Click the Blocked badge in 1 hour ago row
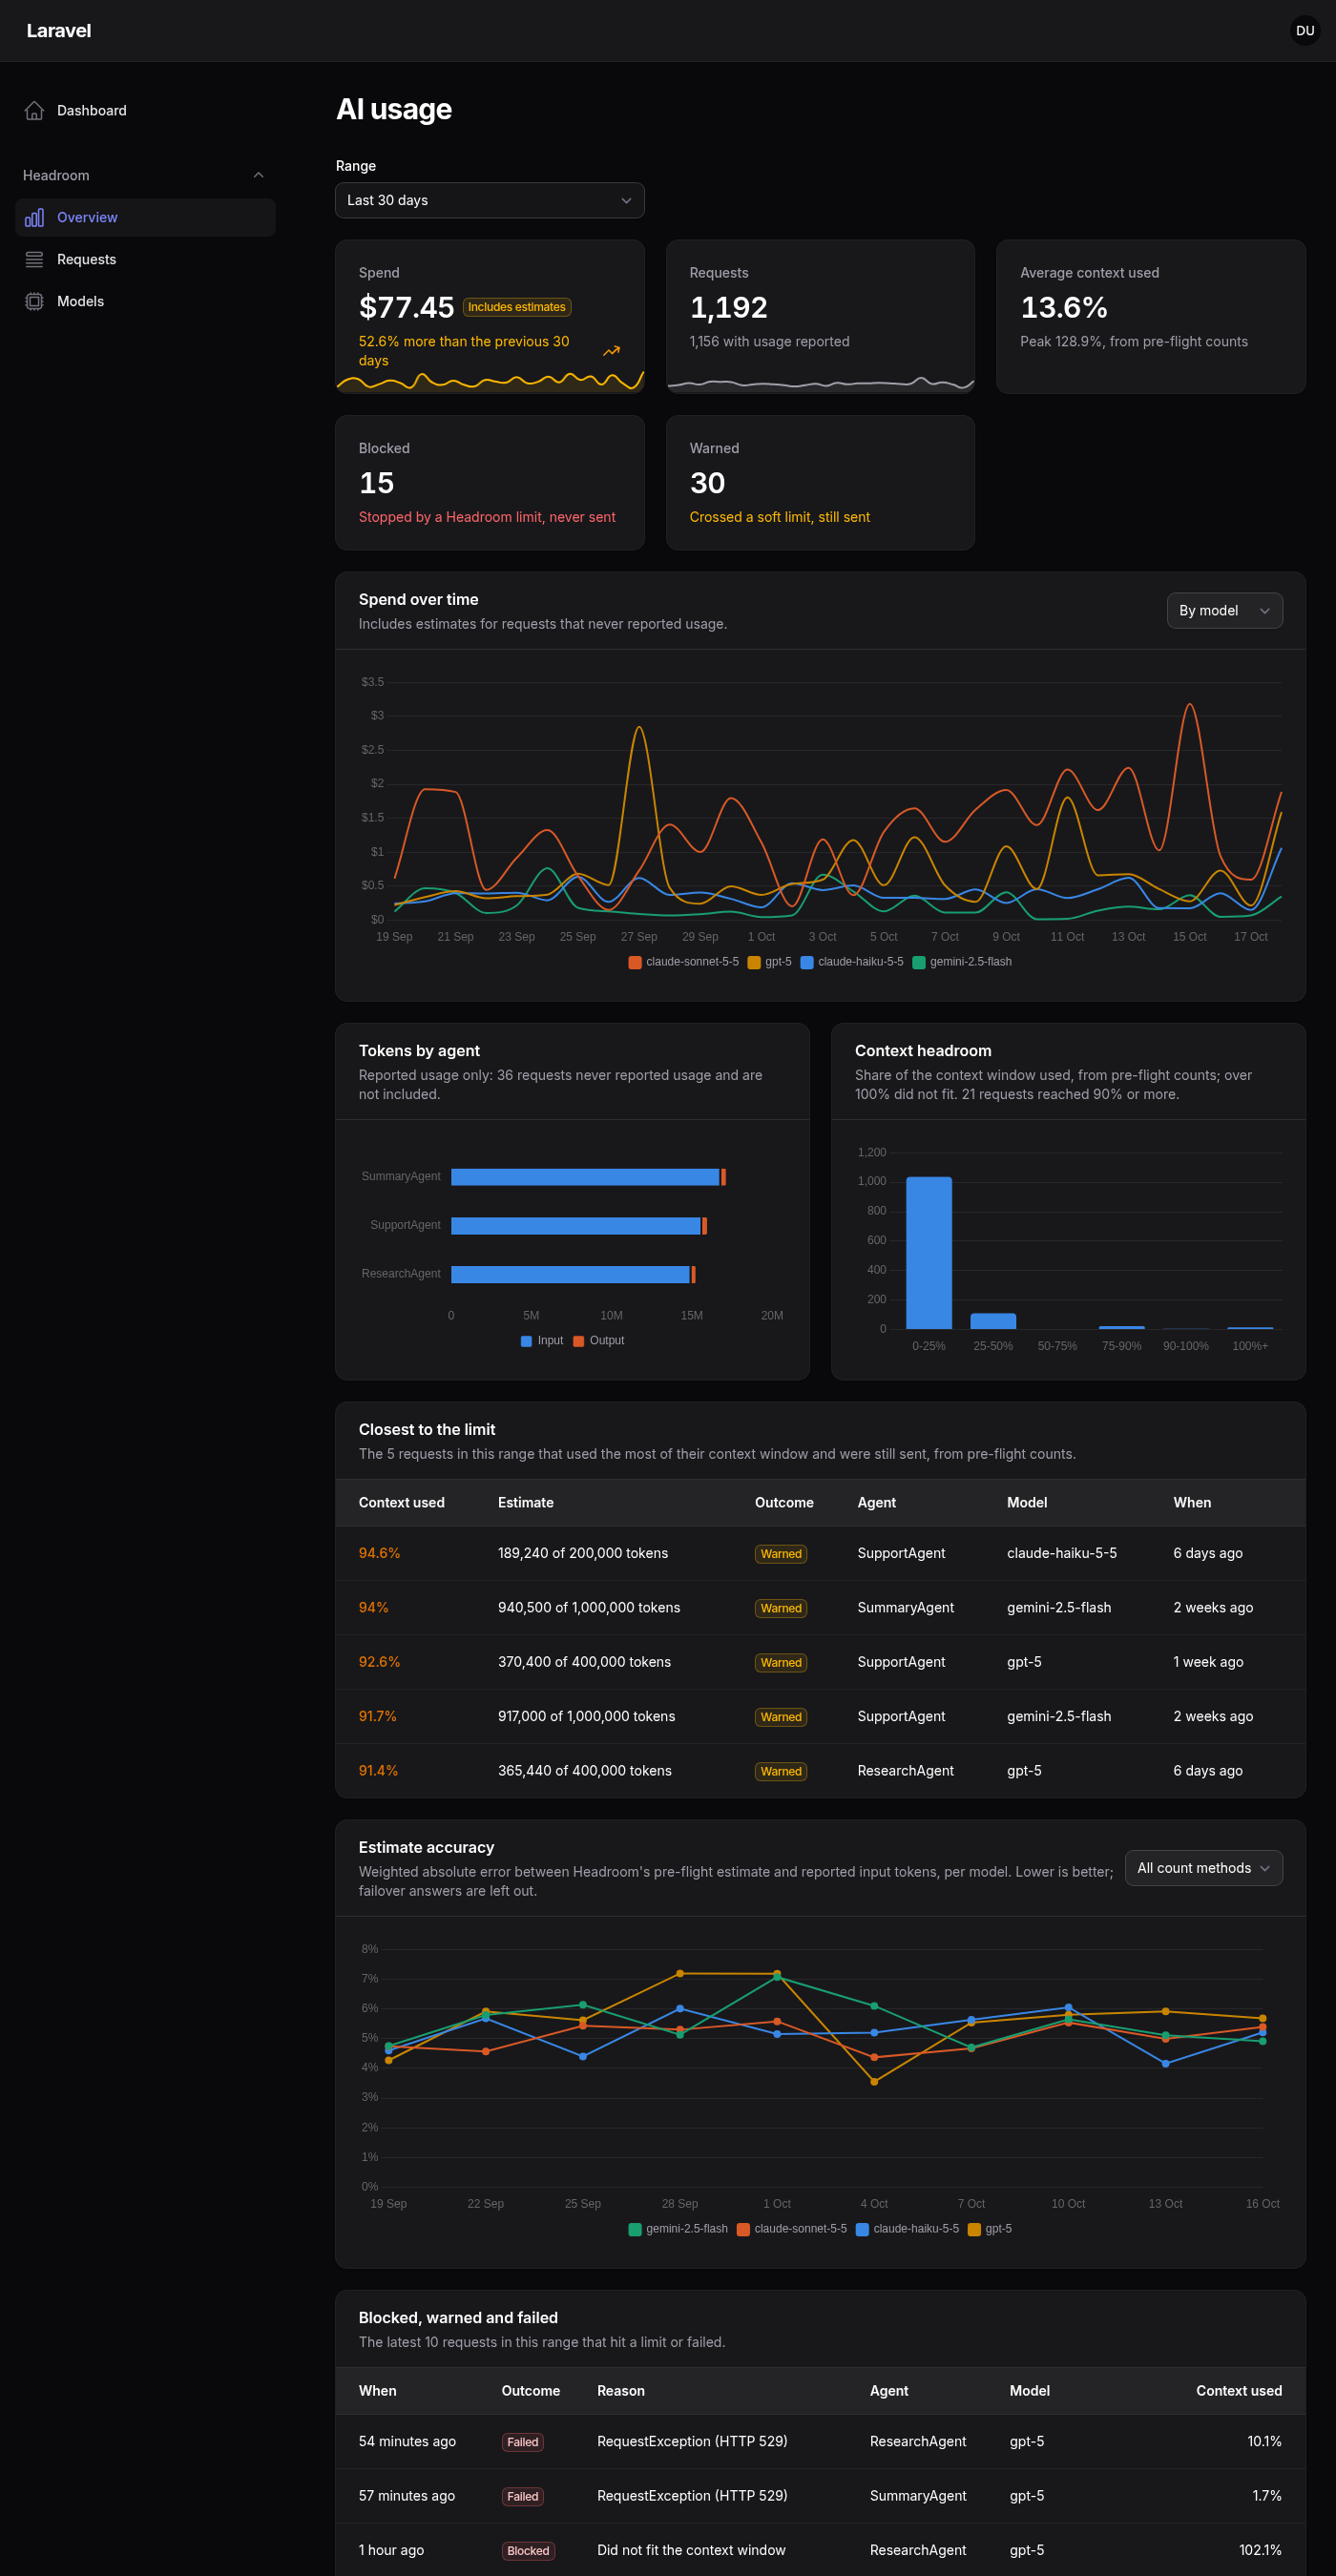This screenshot has height=2576, width=1336. click(528, 2552)
